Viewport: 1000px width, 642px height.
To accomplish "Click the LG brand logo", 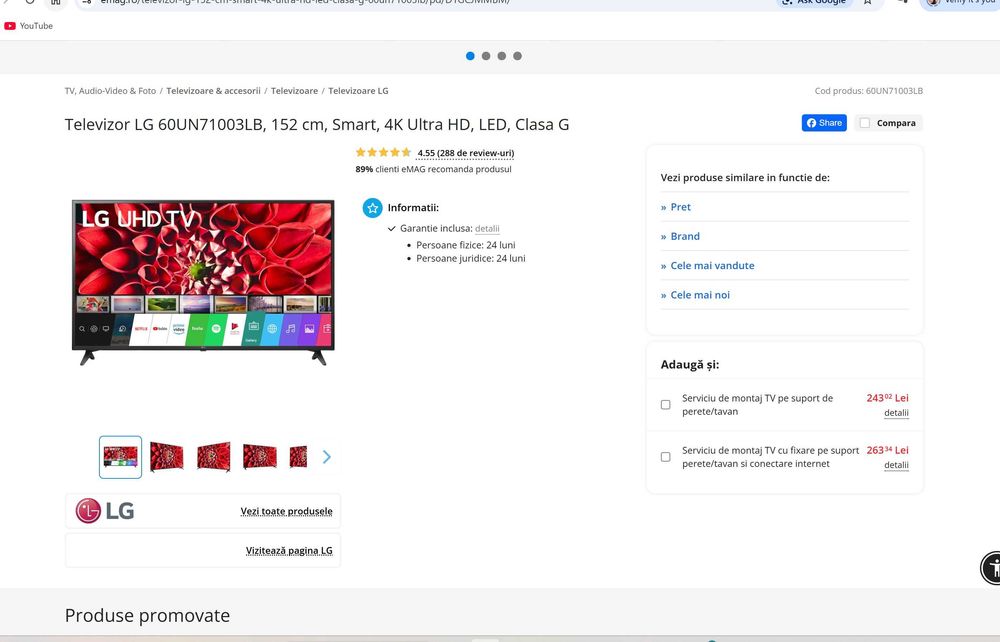I will (105, 511).
